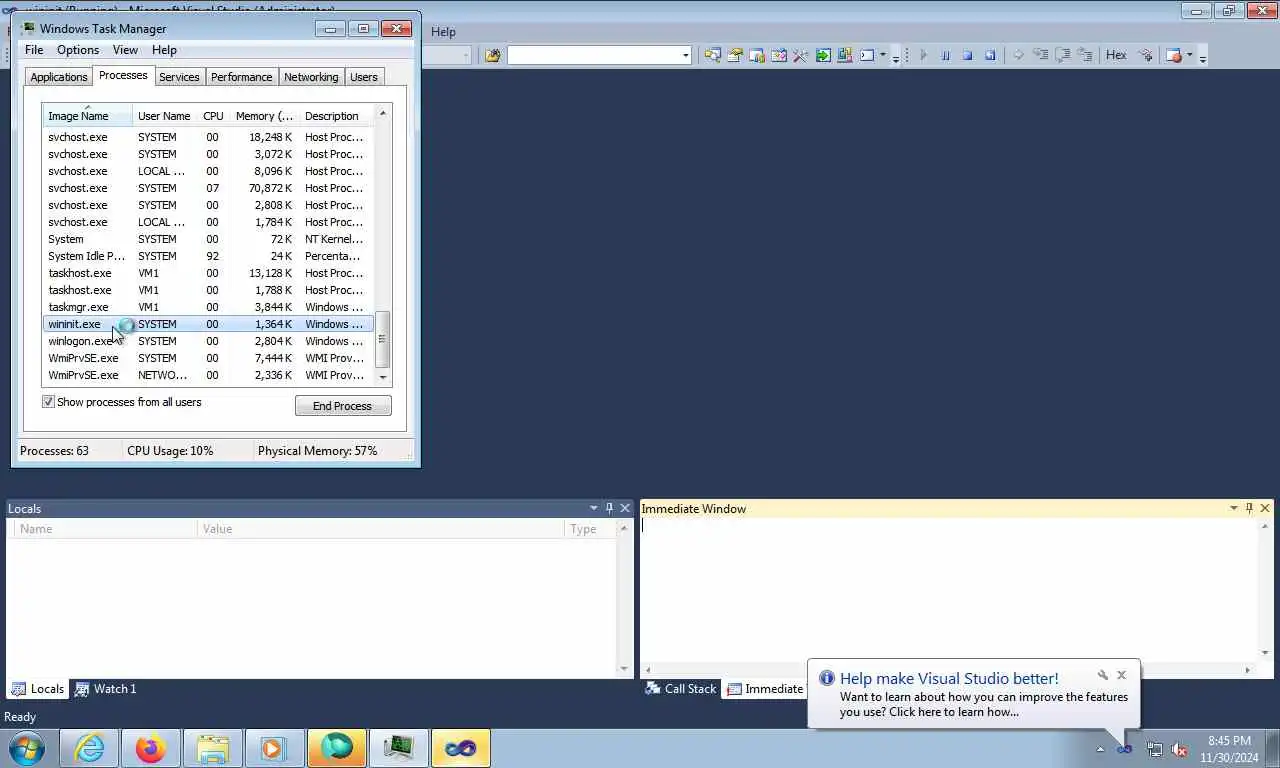Switch to the Users tab
The image size is (1280, 768).
click(x=364, y=77)
